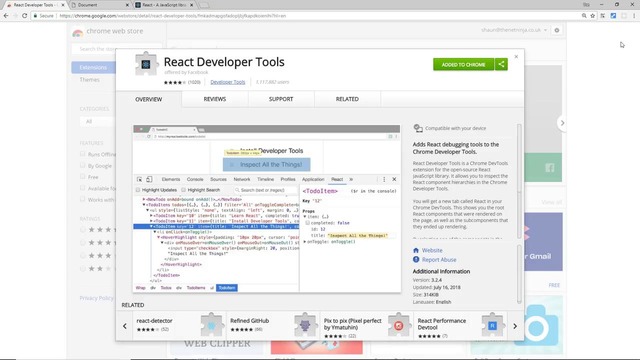Image resolution: width=640 pixels, height=360 pixels.
Task: Switch to the SUPPORT tab
Action: click(x=281, y=99)
